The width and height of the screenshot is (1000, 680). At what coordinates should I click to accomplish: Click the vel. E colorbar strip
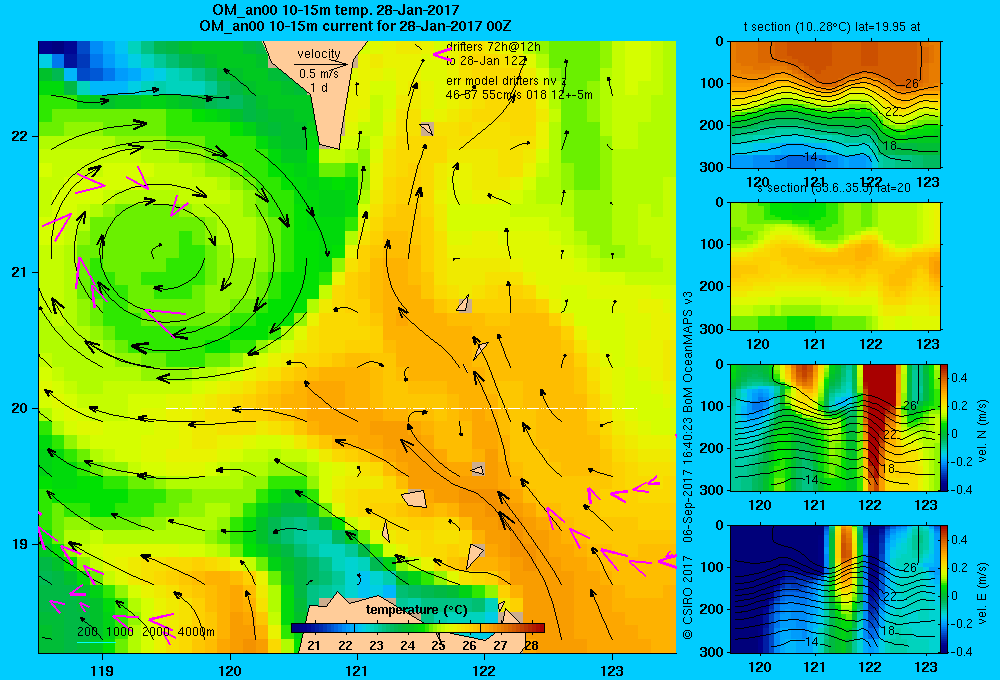[945, 589]
